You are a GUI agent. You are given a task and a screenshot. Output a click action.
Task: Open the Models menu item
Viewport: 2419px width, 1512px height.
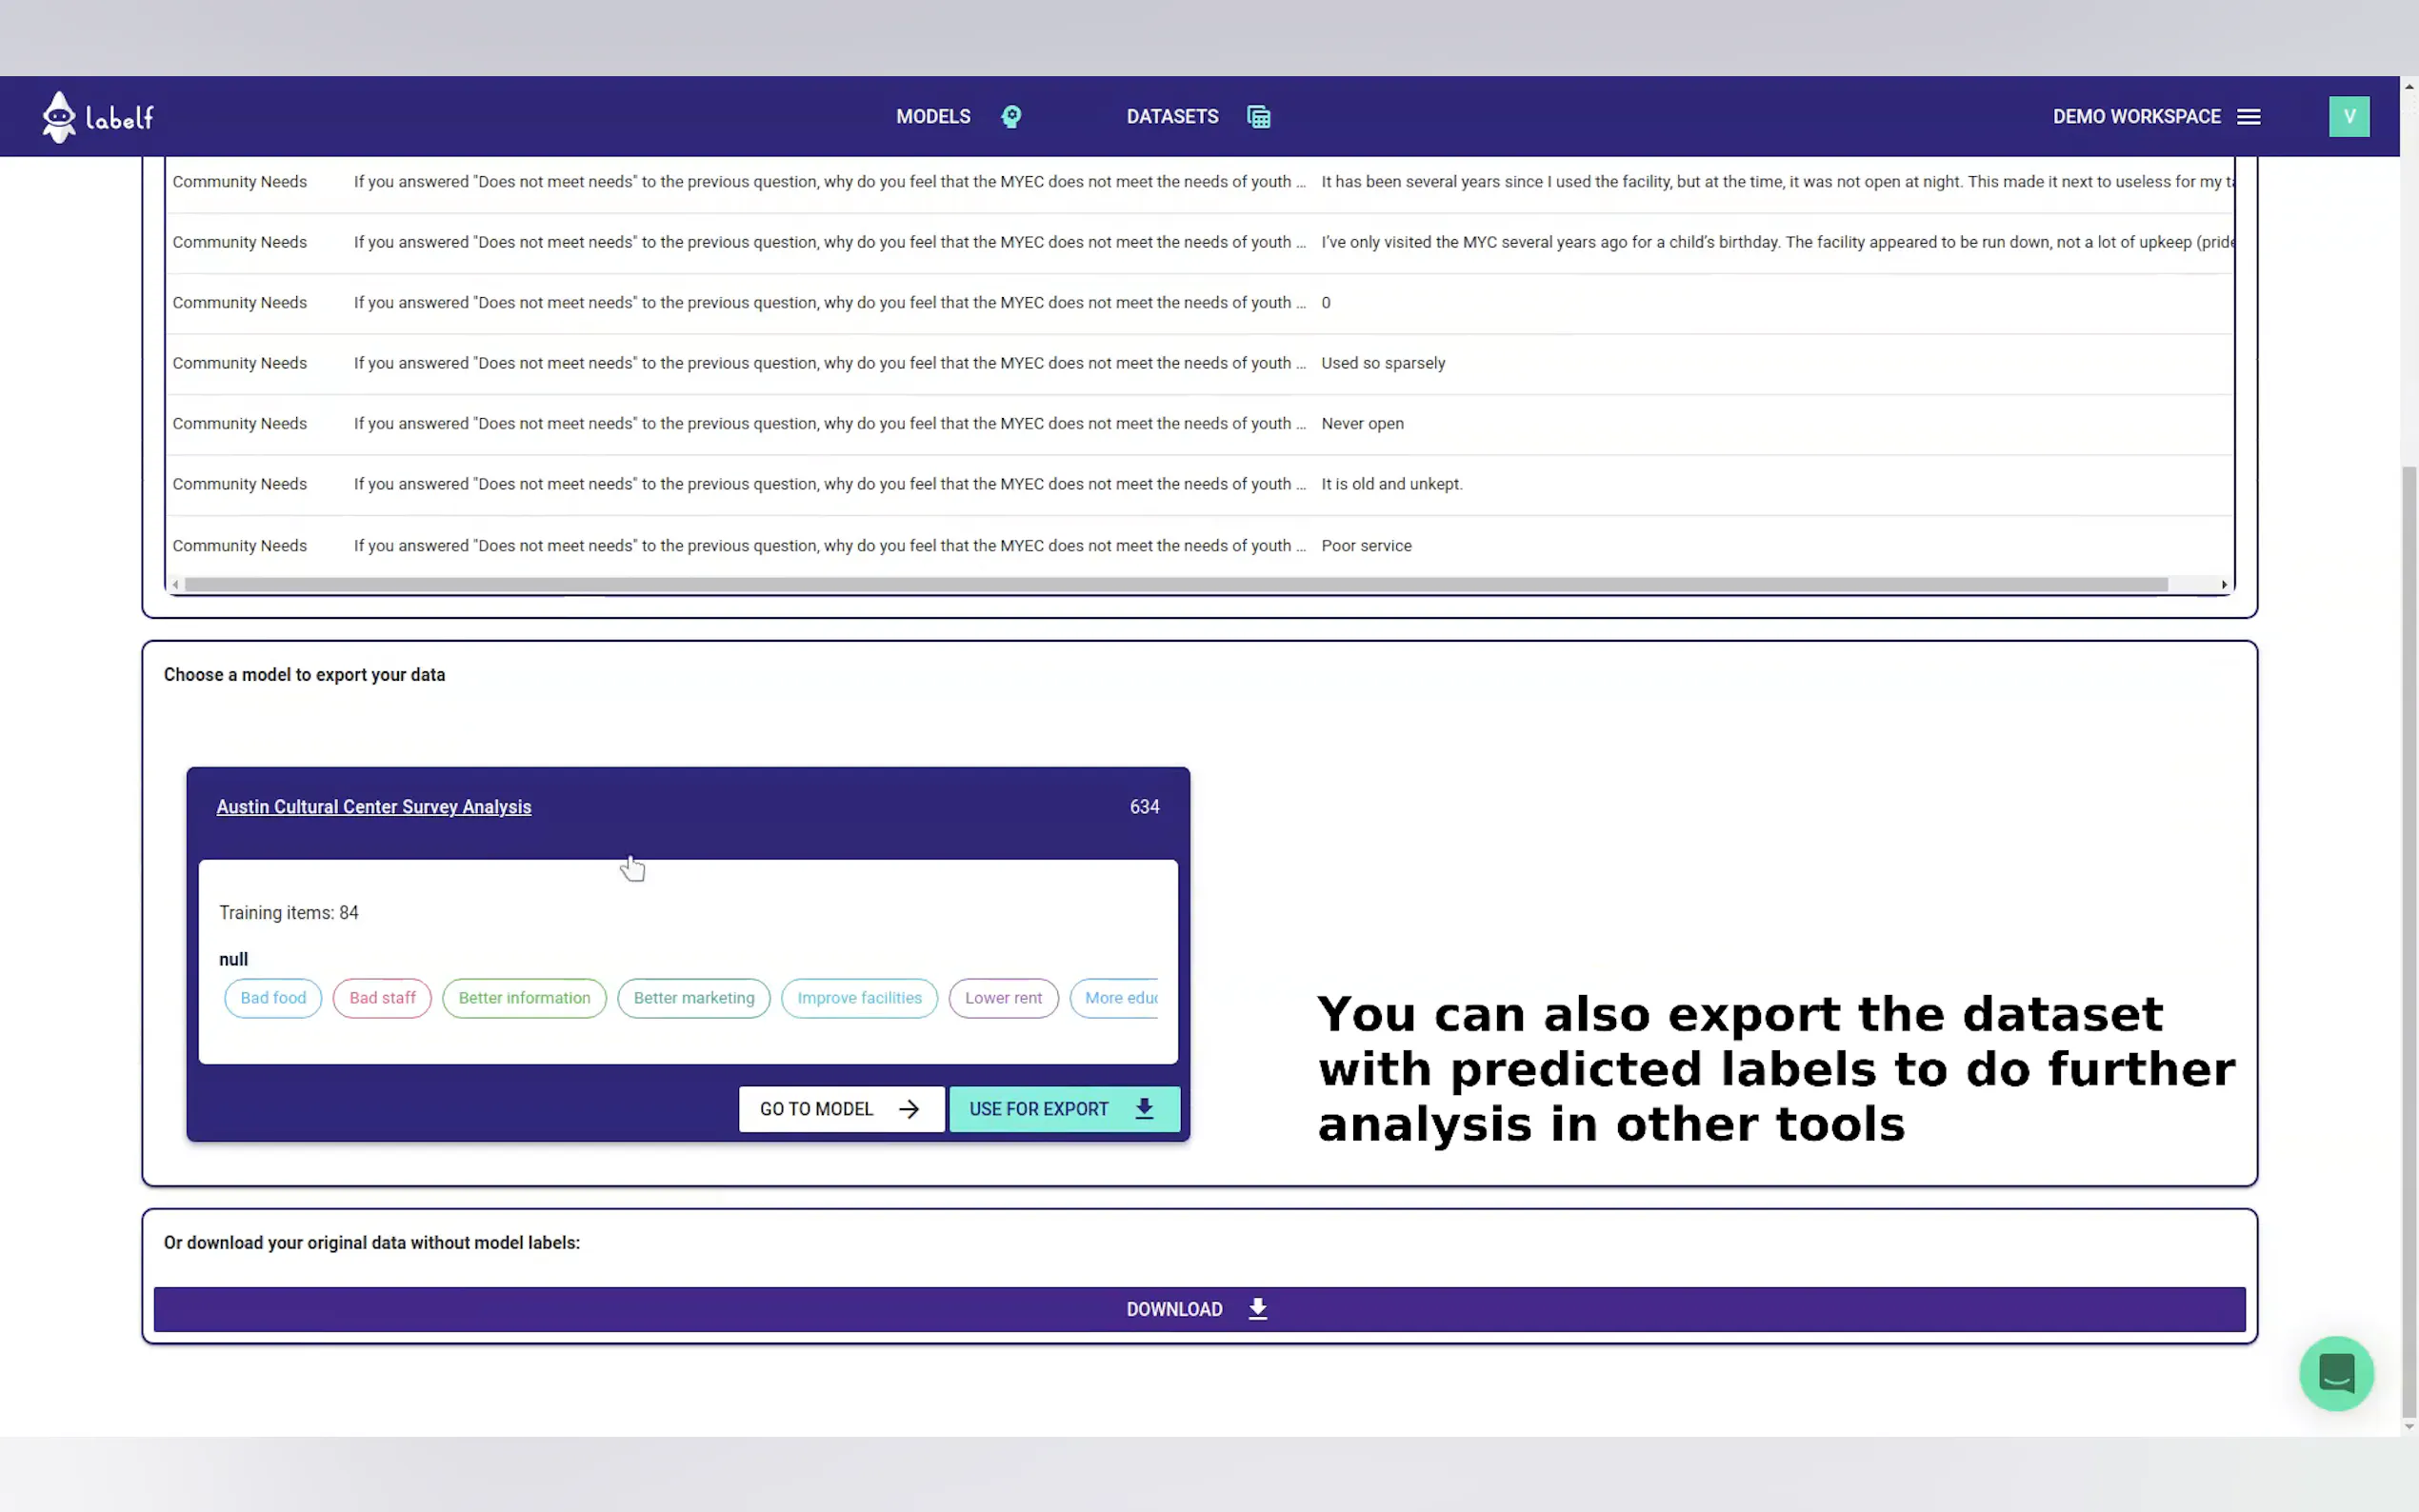pos(932,117)
